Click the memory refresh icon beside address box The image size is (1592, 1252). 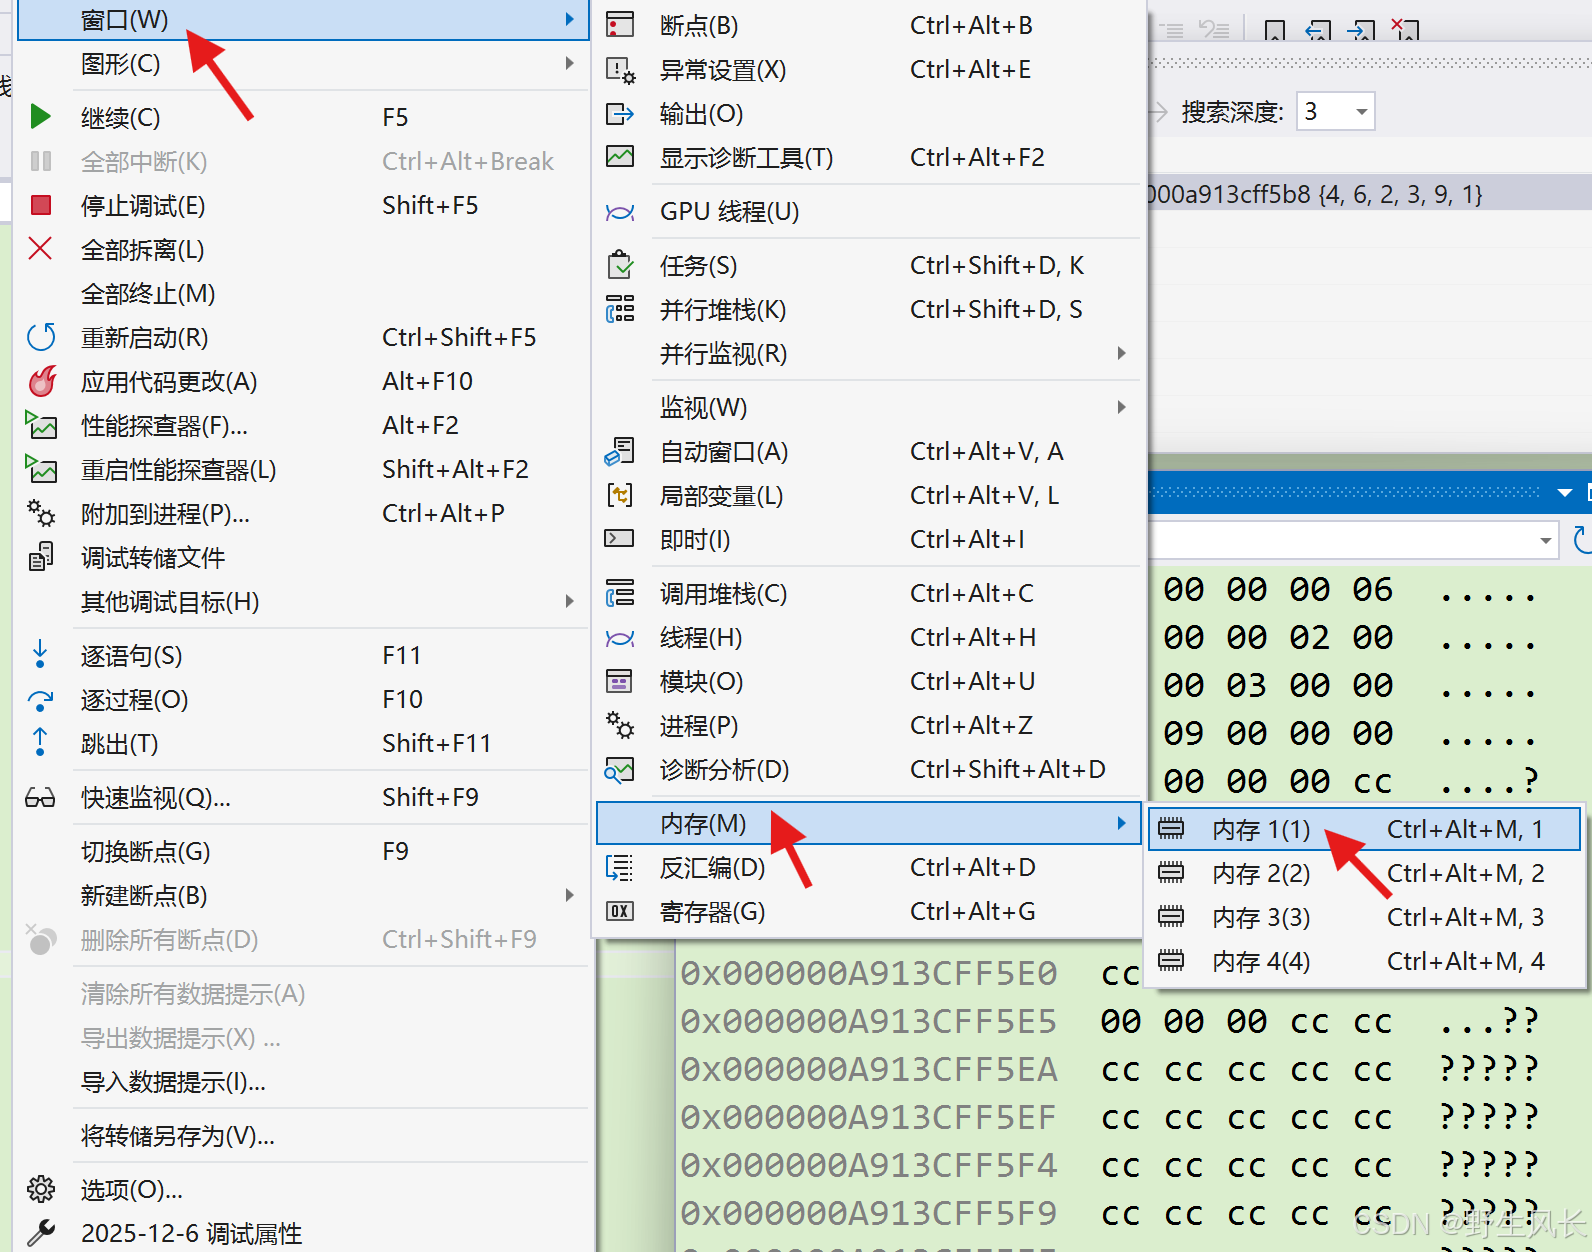tap(1582, 540)
